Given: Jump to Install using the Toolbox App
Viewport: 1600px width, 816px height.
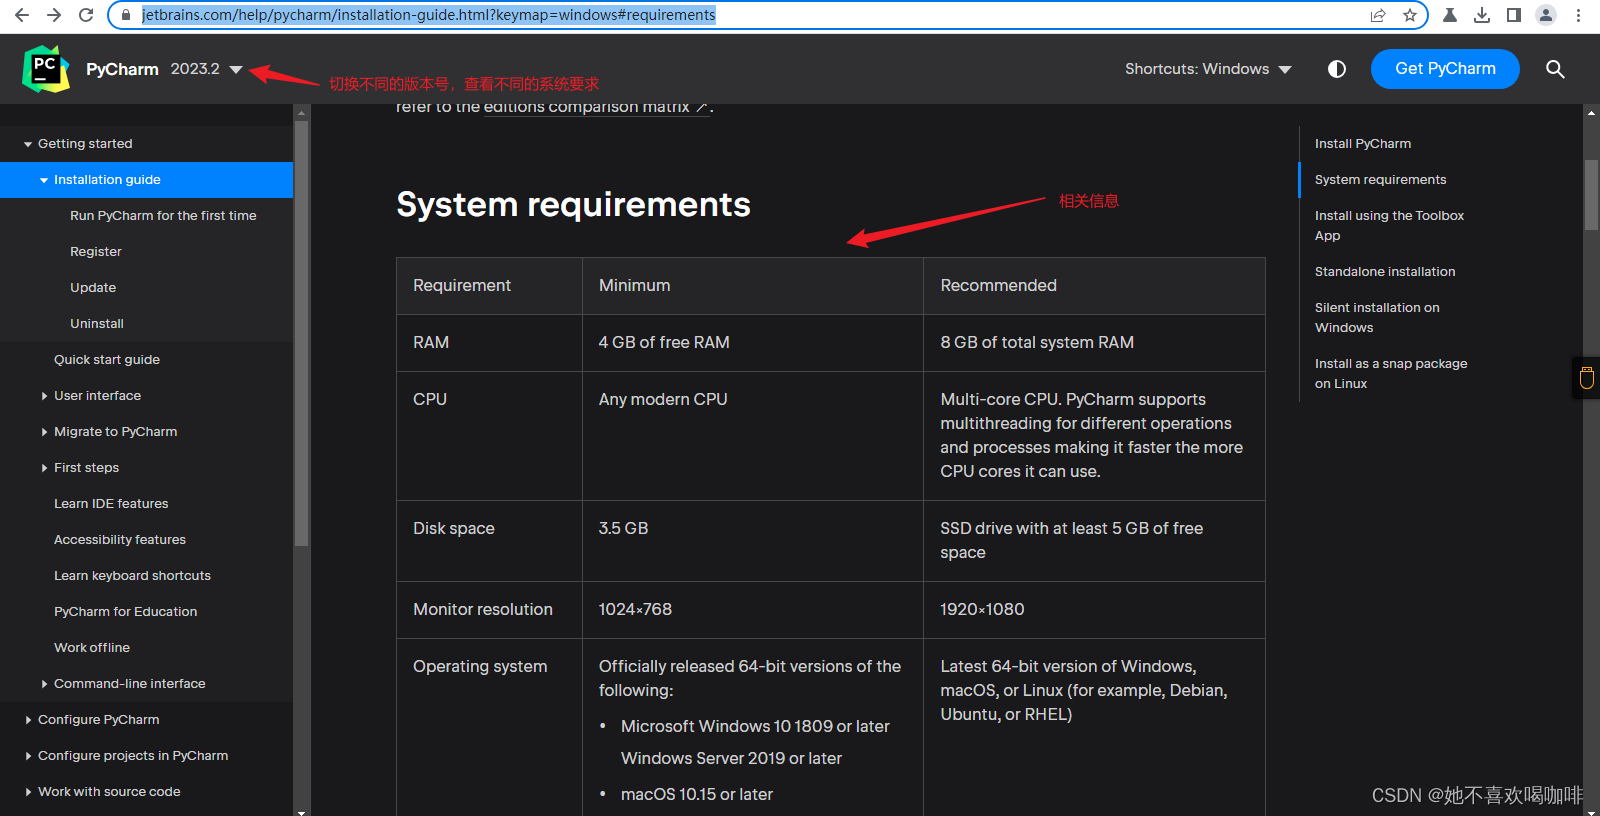Looking at the screenshot, I should click(x=1389, y=226).
